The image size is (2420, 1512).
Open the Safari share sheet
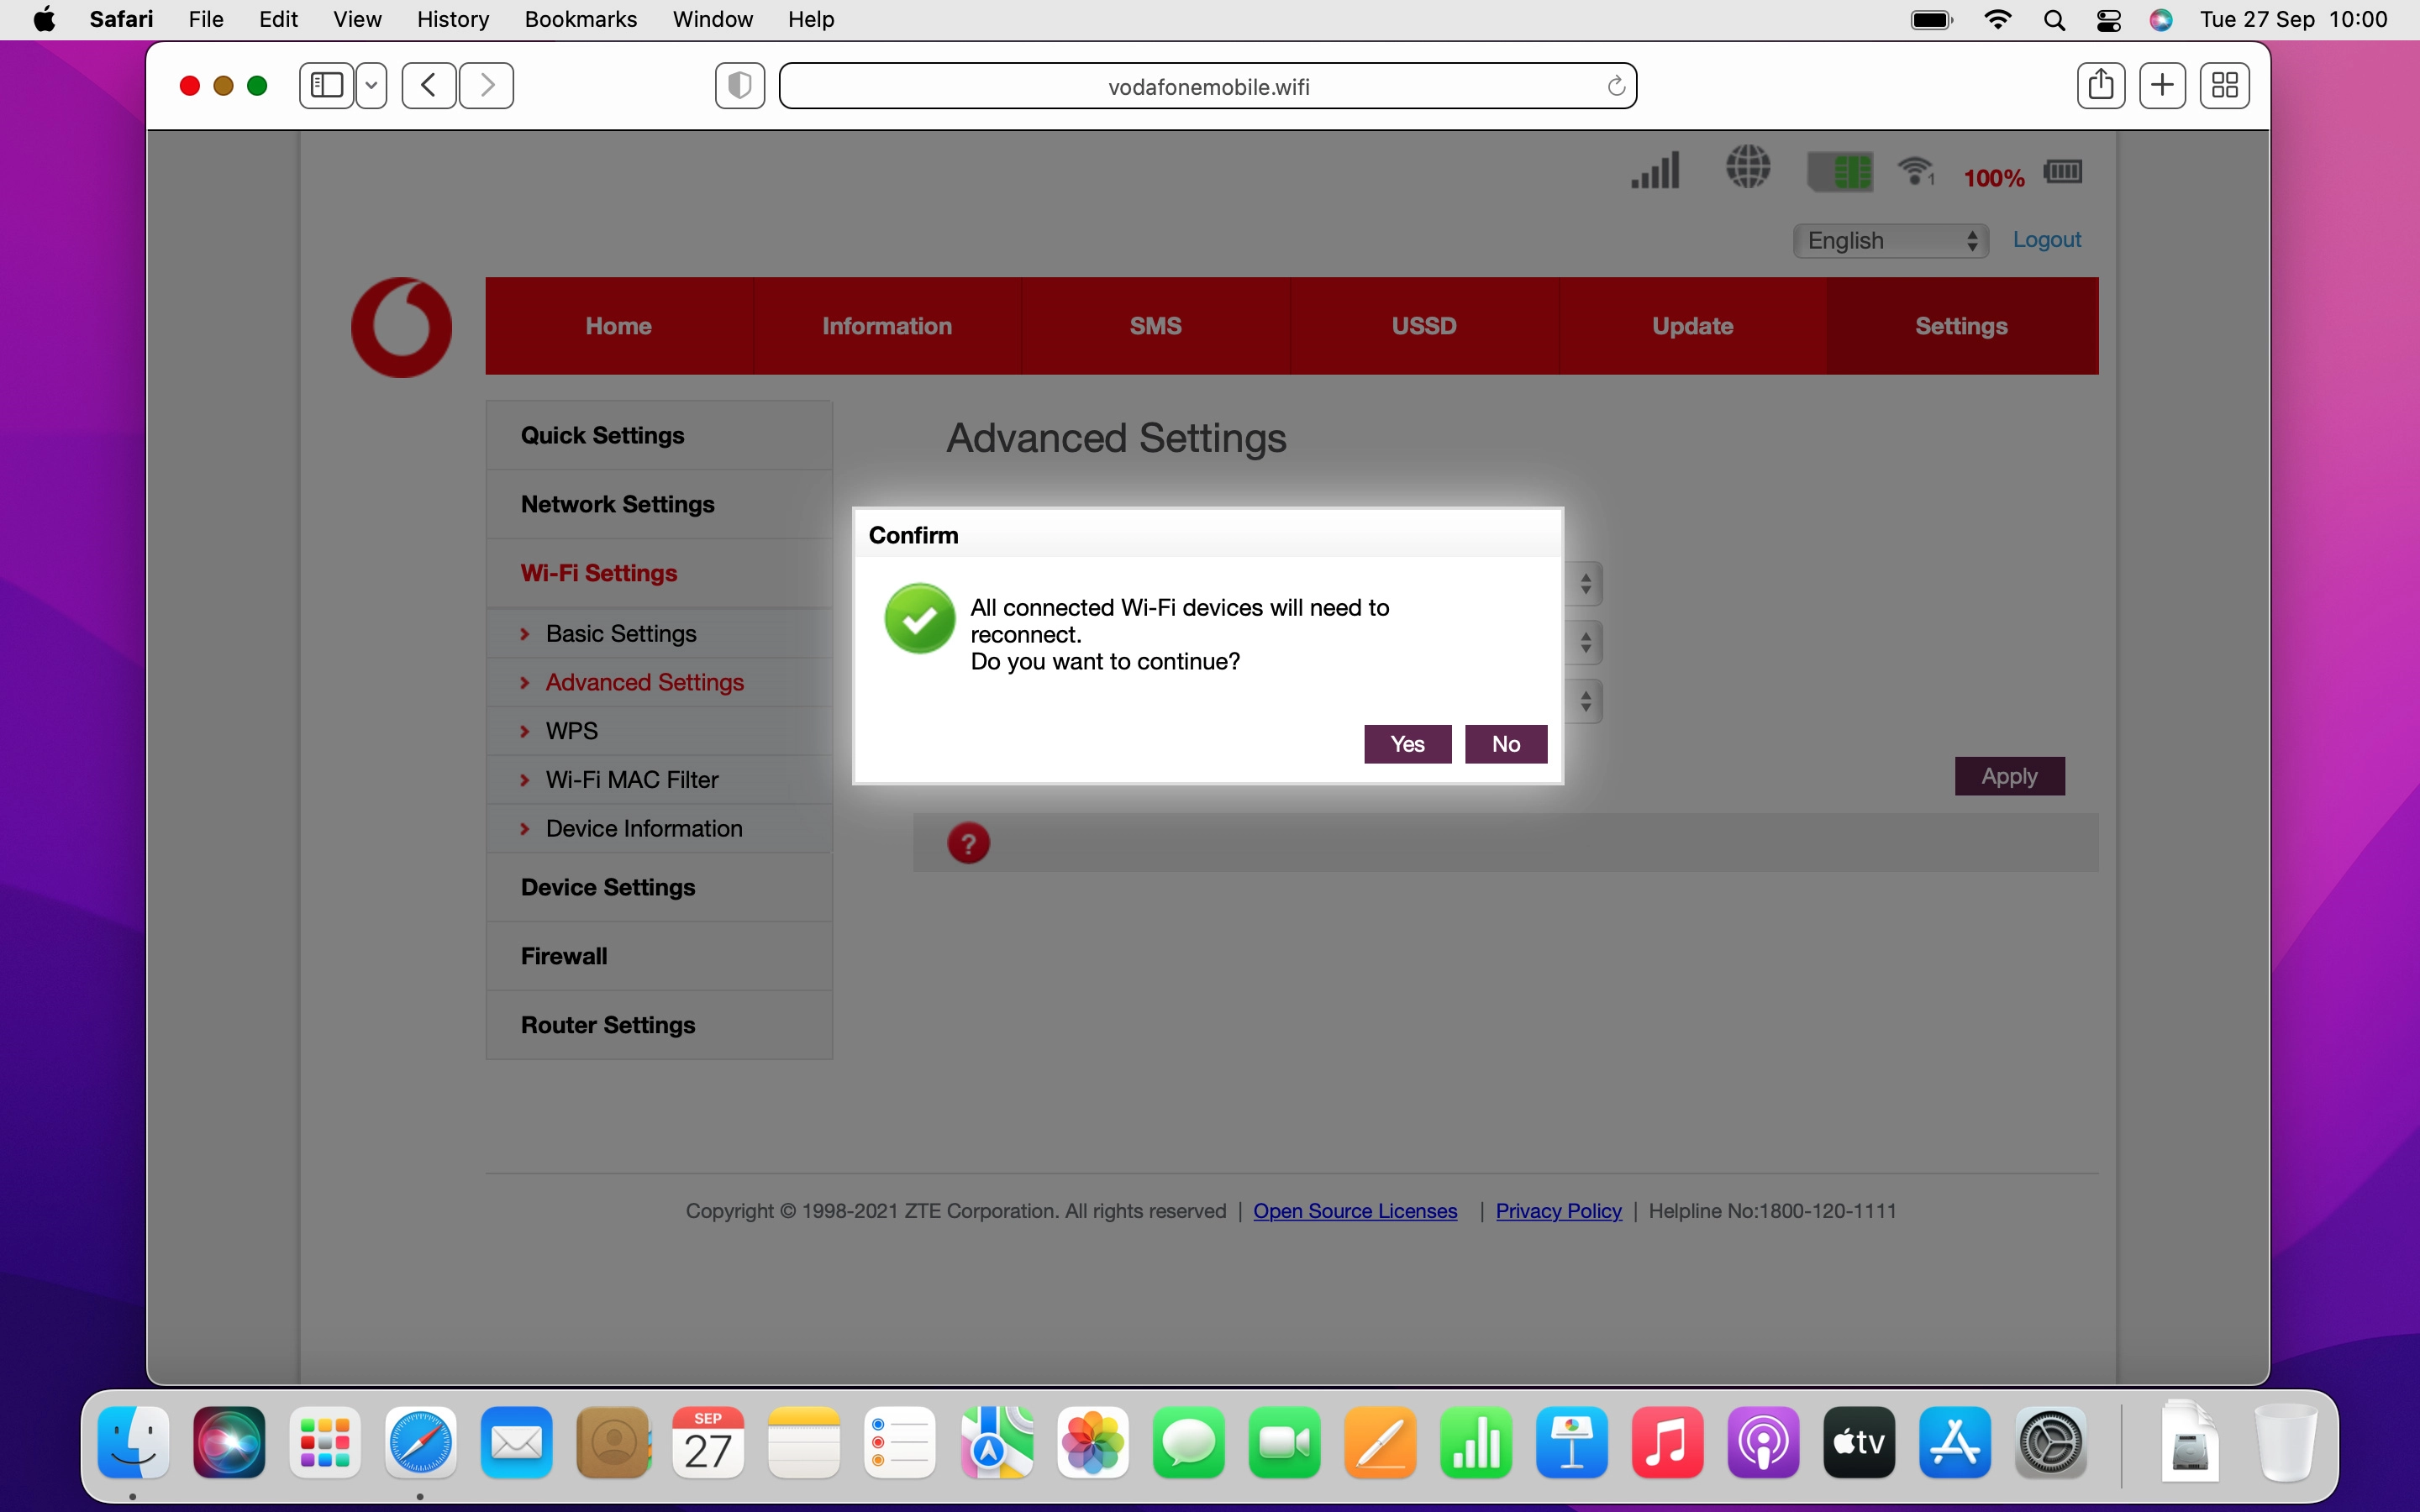2100,85
